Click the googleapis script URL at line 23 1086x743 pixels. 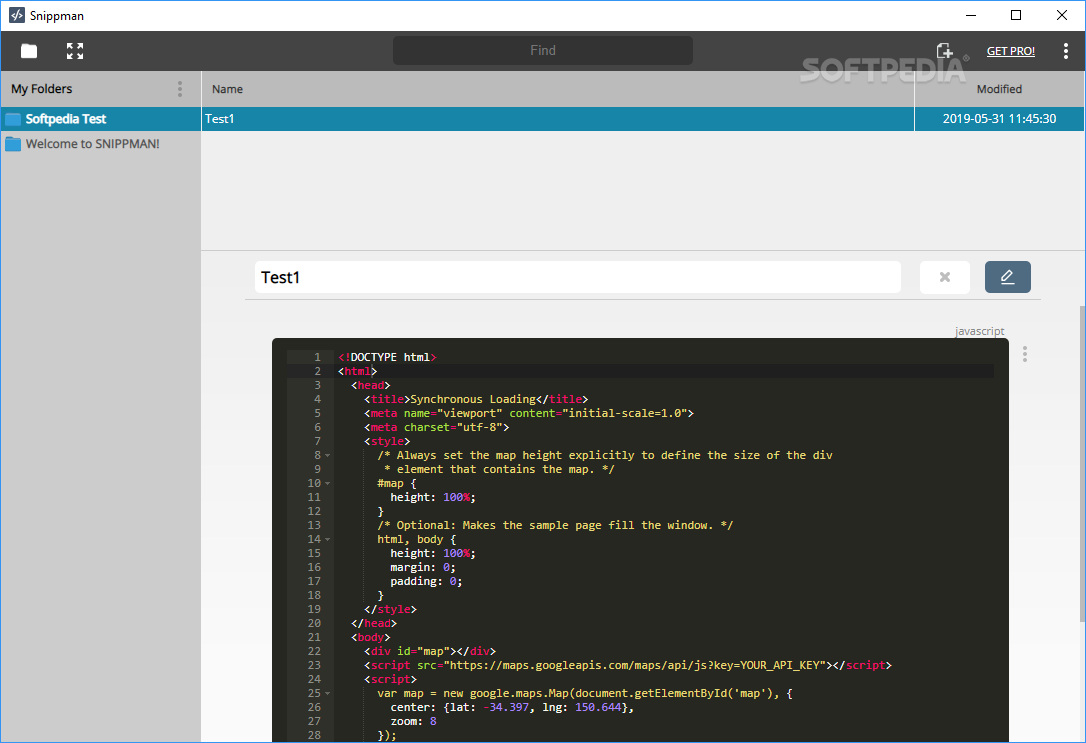point(634,665)
